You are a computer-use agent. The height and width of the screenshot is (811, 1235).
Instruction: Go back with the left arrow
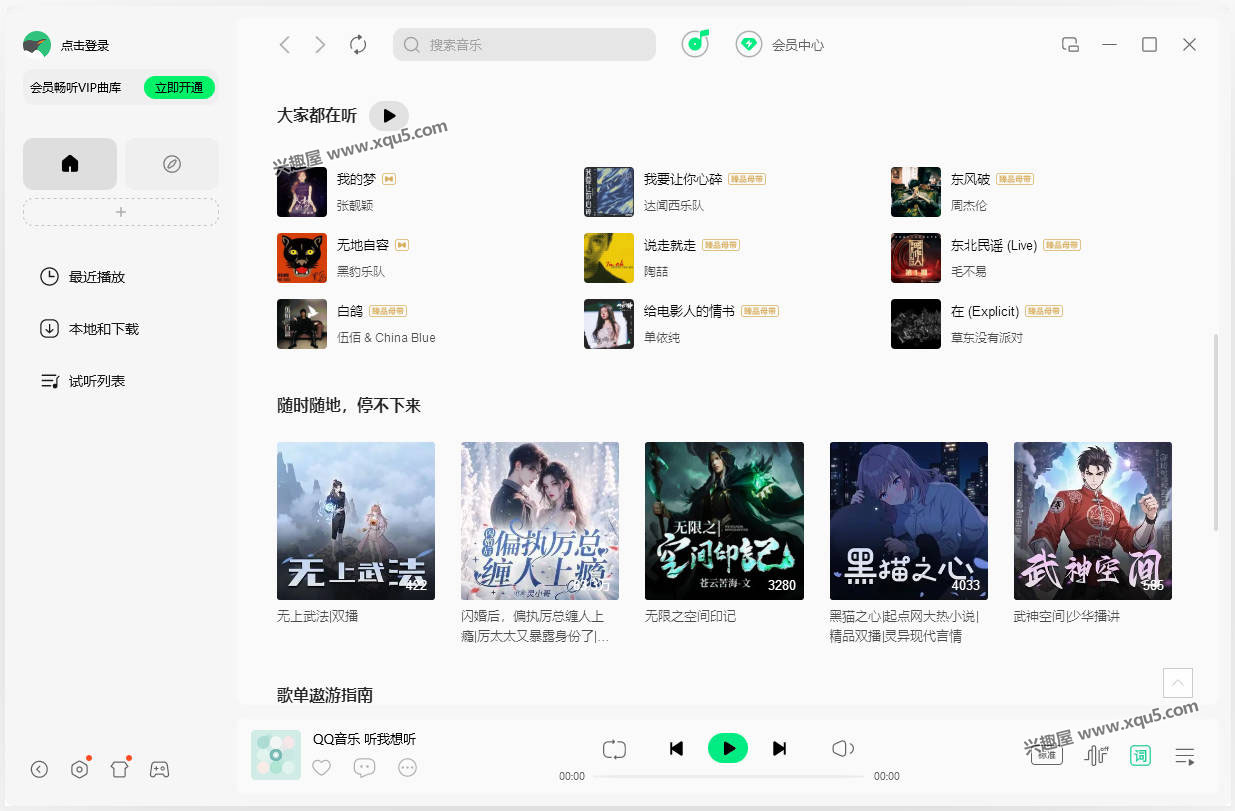coord(285,45)
